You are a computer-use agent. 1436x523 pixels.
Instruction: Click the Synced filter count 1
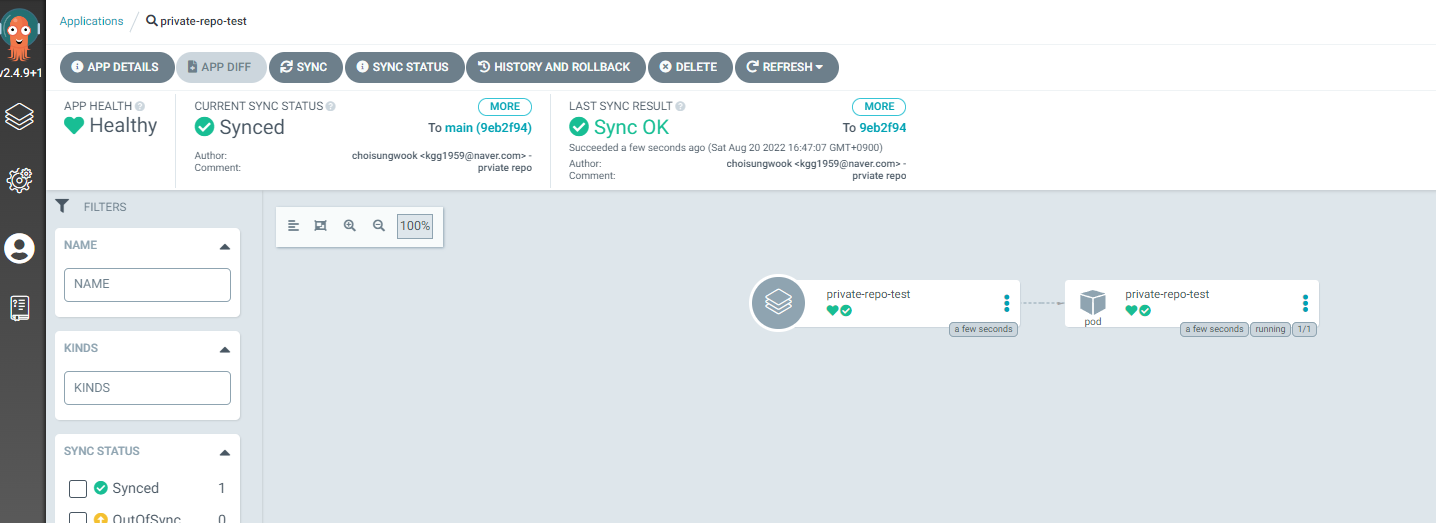click(222, 489)
